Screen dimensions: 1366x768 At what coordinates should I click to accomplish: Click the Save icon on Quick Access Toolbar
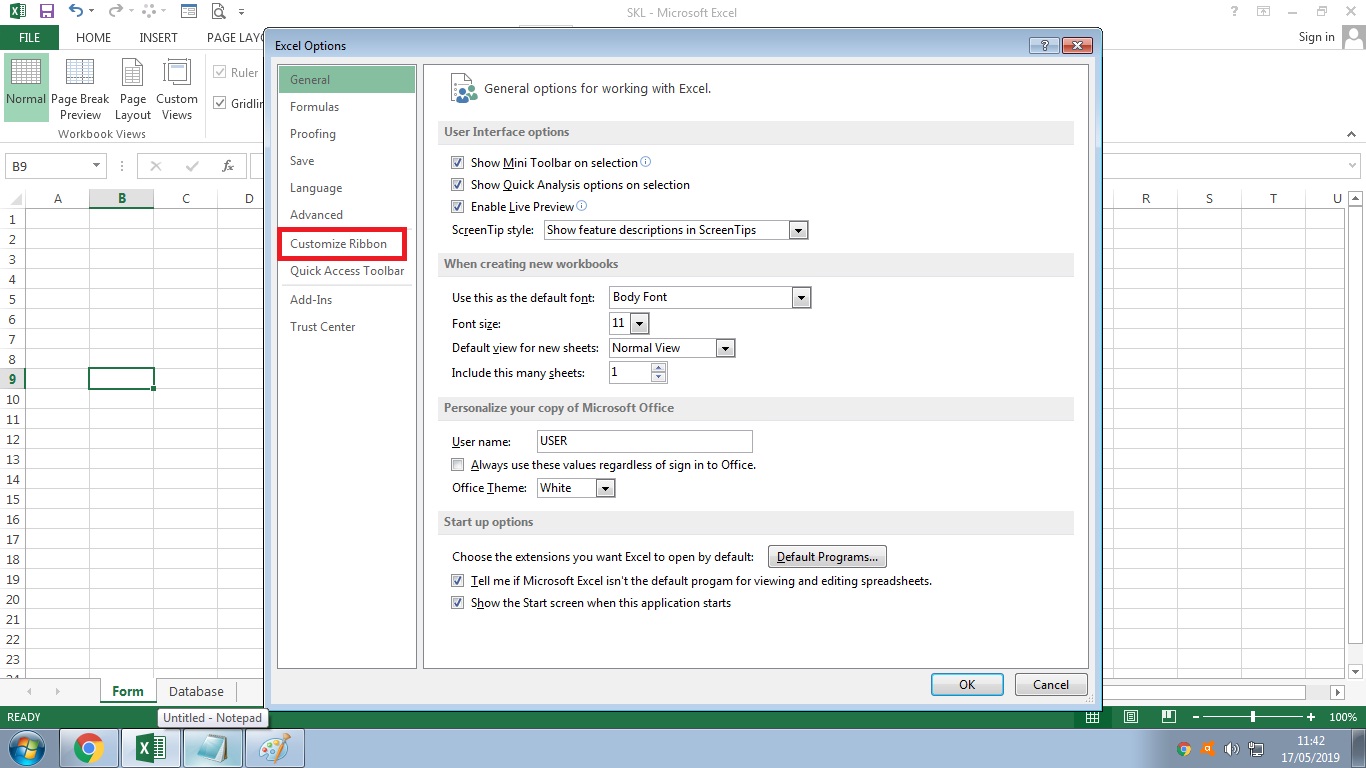click(x=47, y=11)
